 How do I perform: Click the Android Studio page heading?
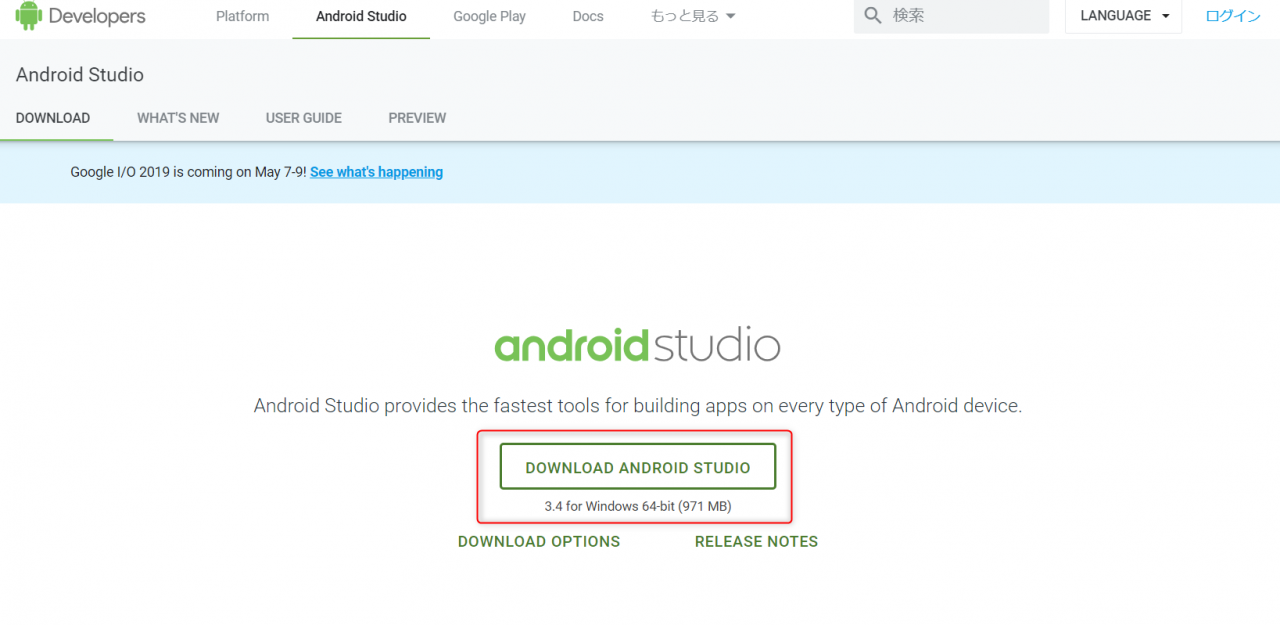80,75
